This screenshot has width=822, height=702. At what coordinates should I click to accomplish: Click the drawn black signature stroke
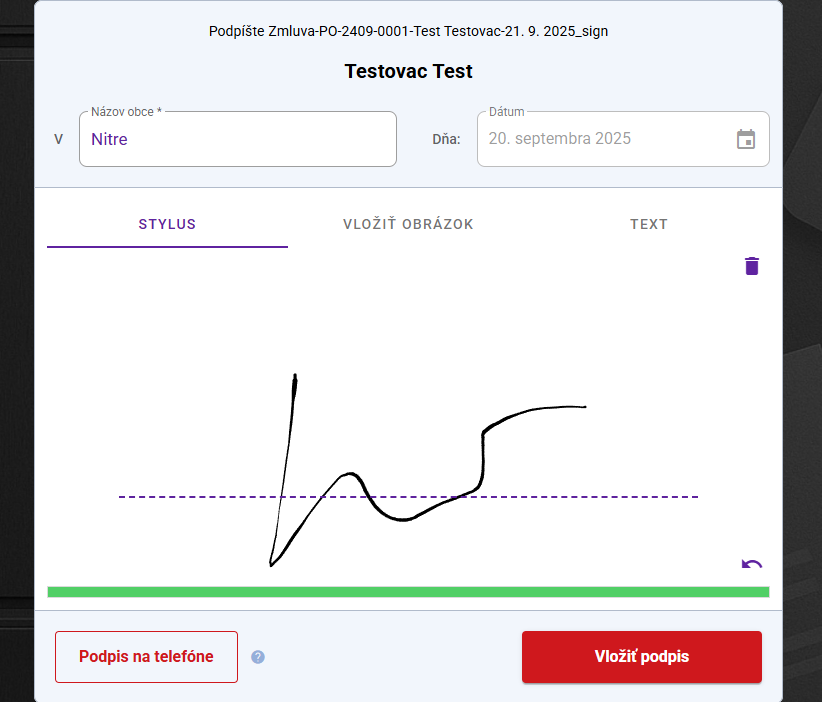tap(484, 455)
